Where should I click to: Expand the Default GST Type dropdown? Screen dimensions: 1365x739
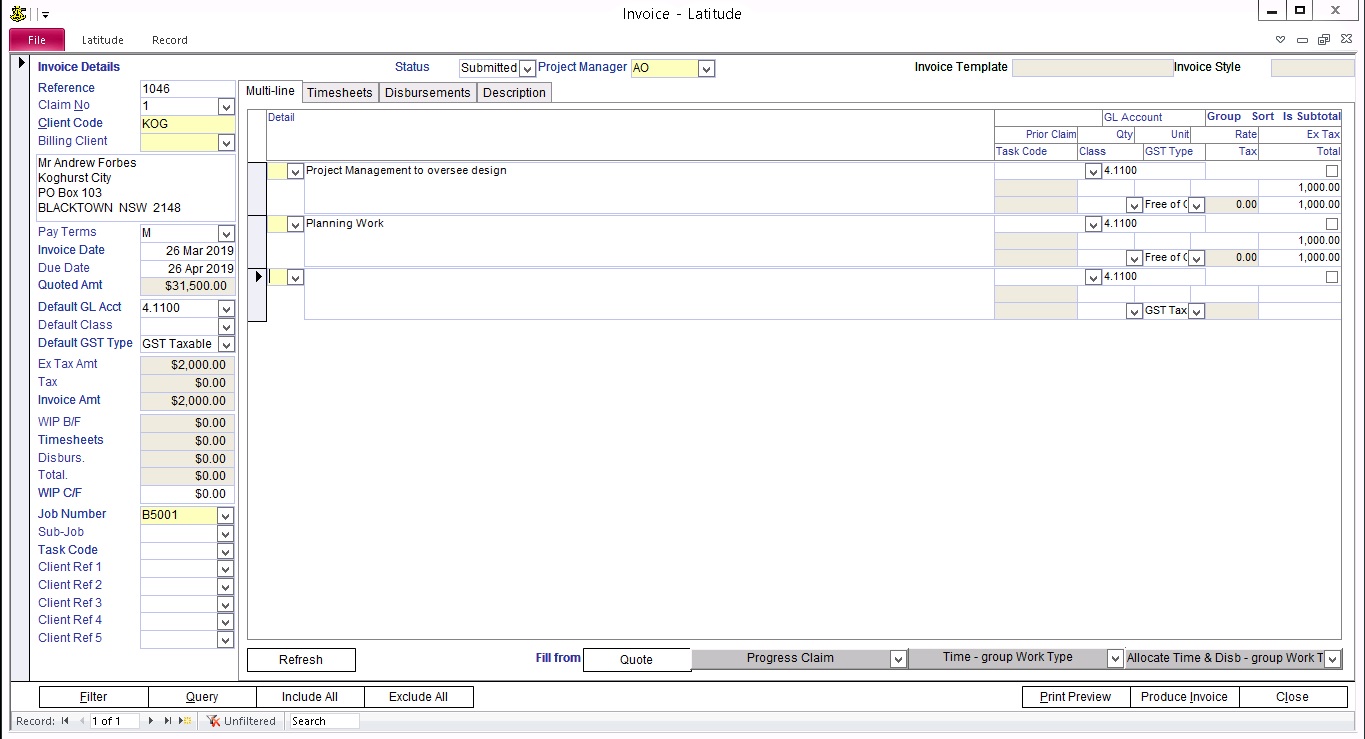(226, 344)
